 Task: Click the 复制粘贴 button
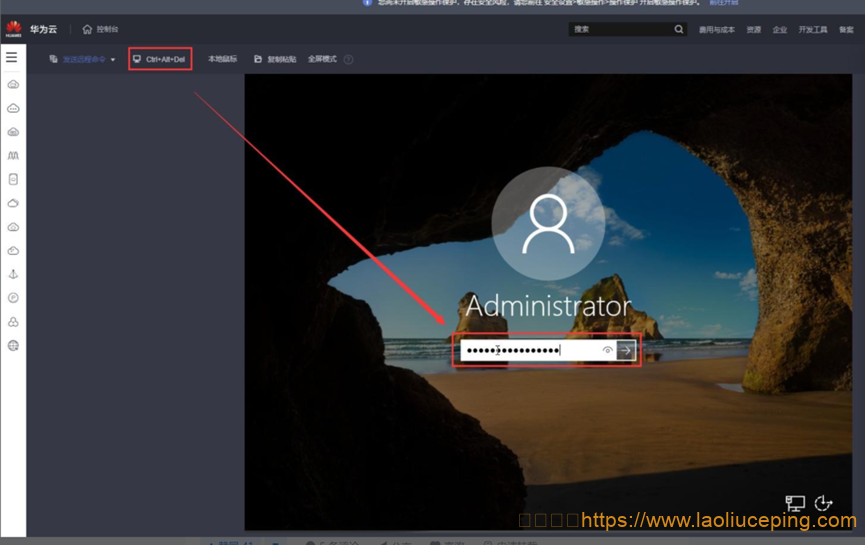tap(276, 60)
